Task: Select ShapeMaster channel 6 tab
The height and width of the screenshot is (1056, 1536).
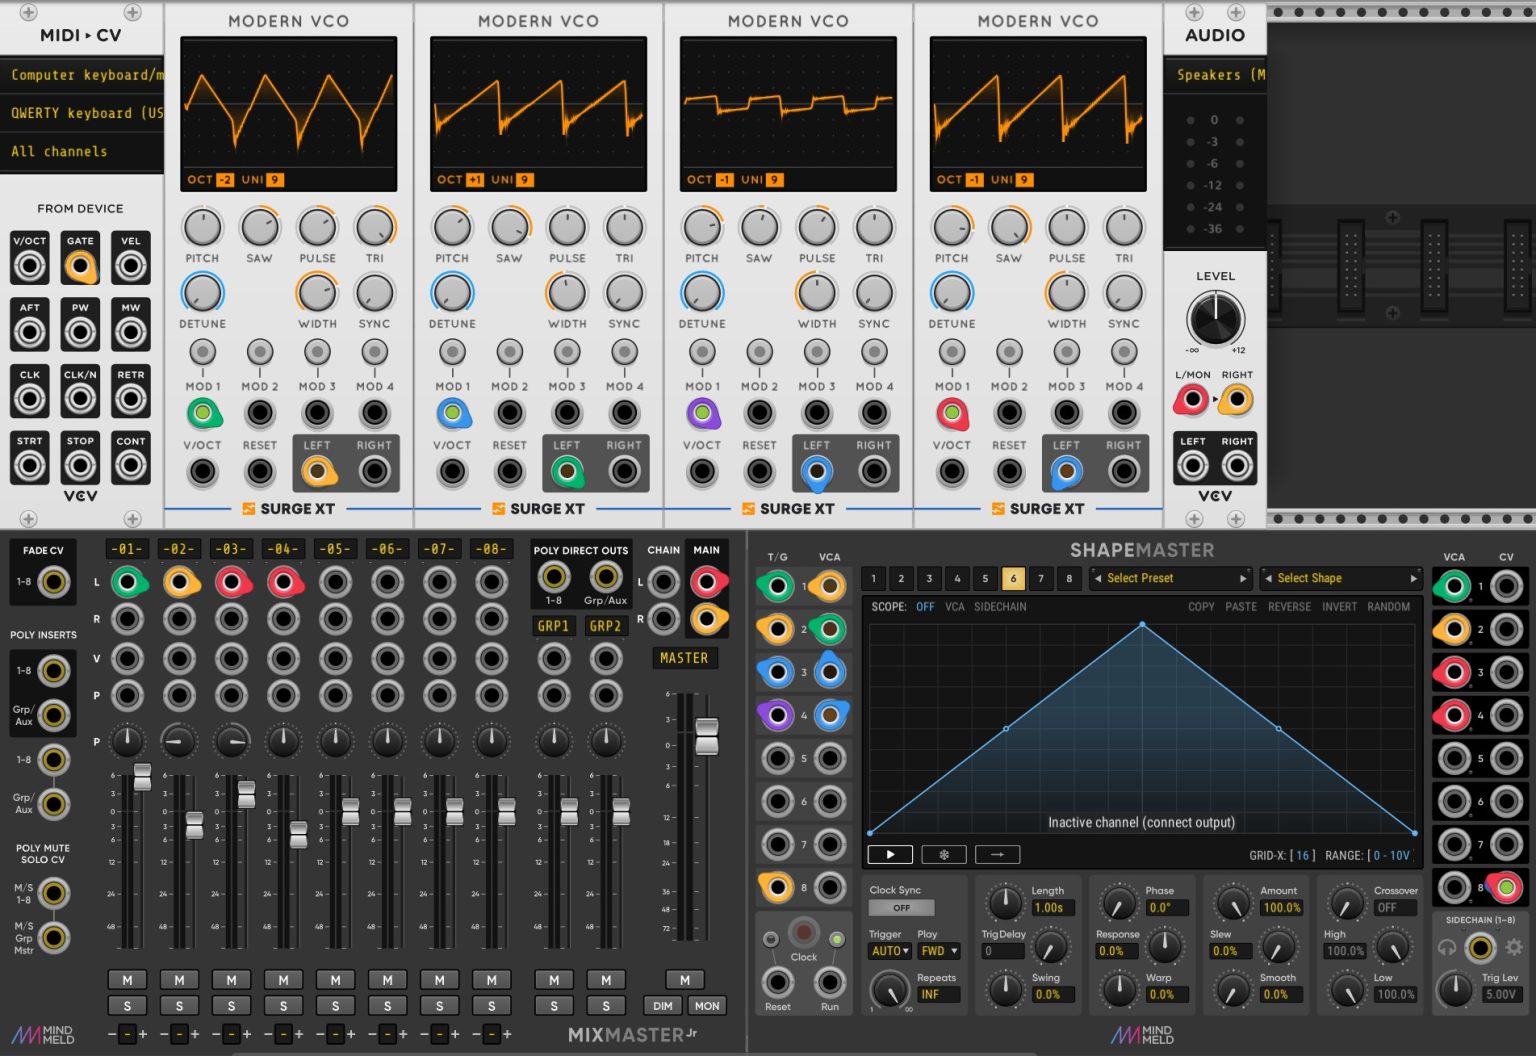Action: tap(1013, 578)
